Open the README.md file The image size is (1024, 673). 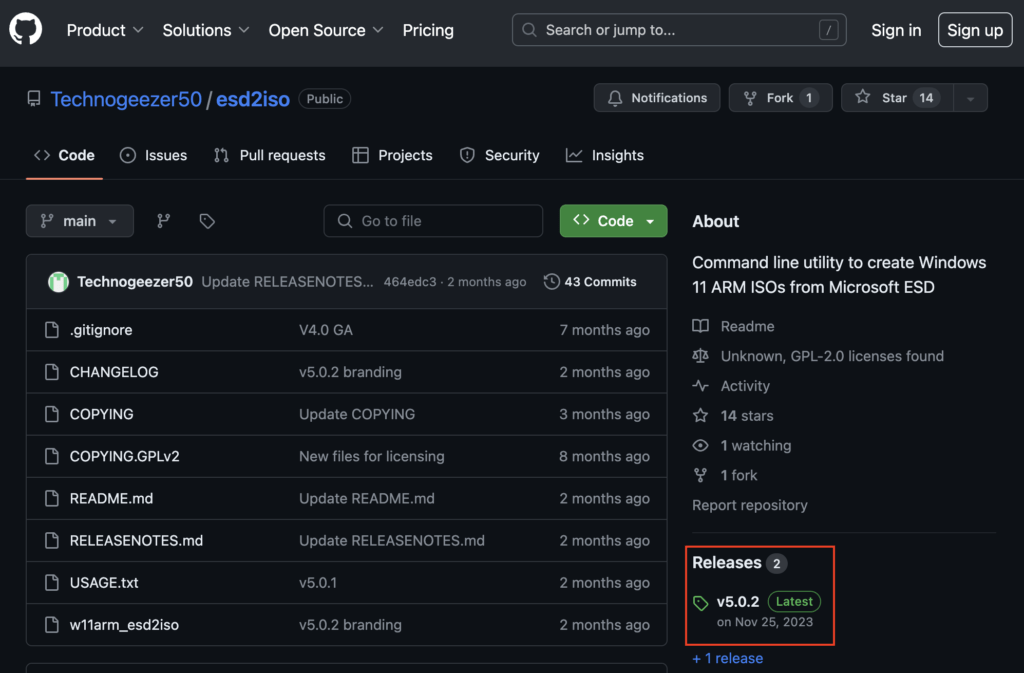[111, 498]
